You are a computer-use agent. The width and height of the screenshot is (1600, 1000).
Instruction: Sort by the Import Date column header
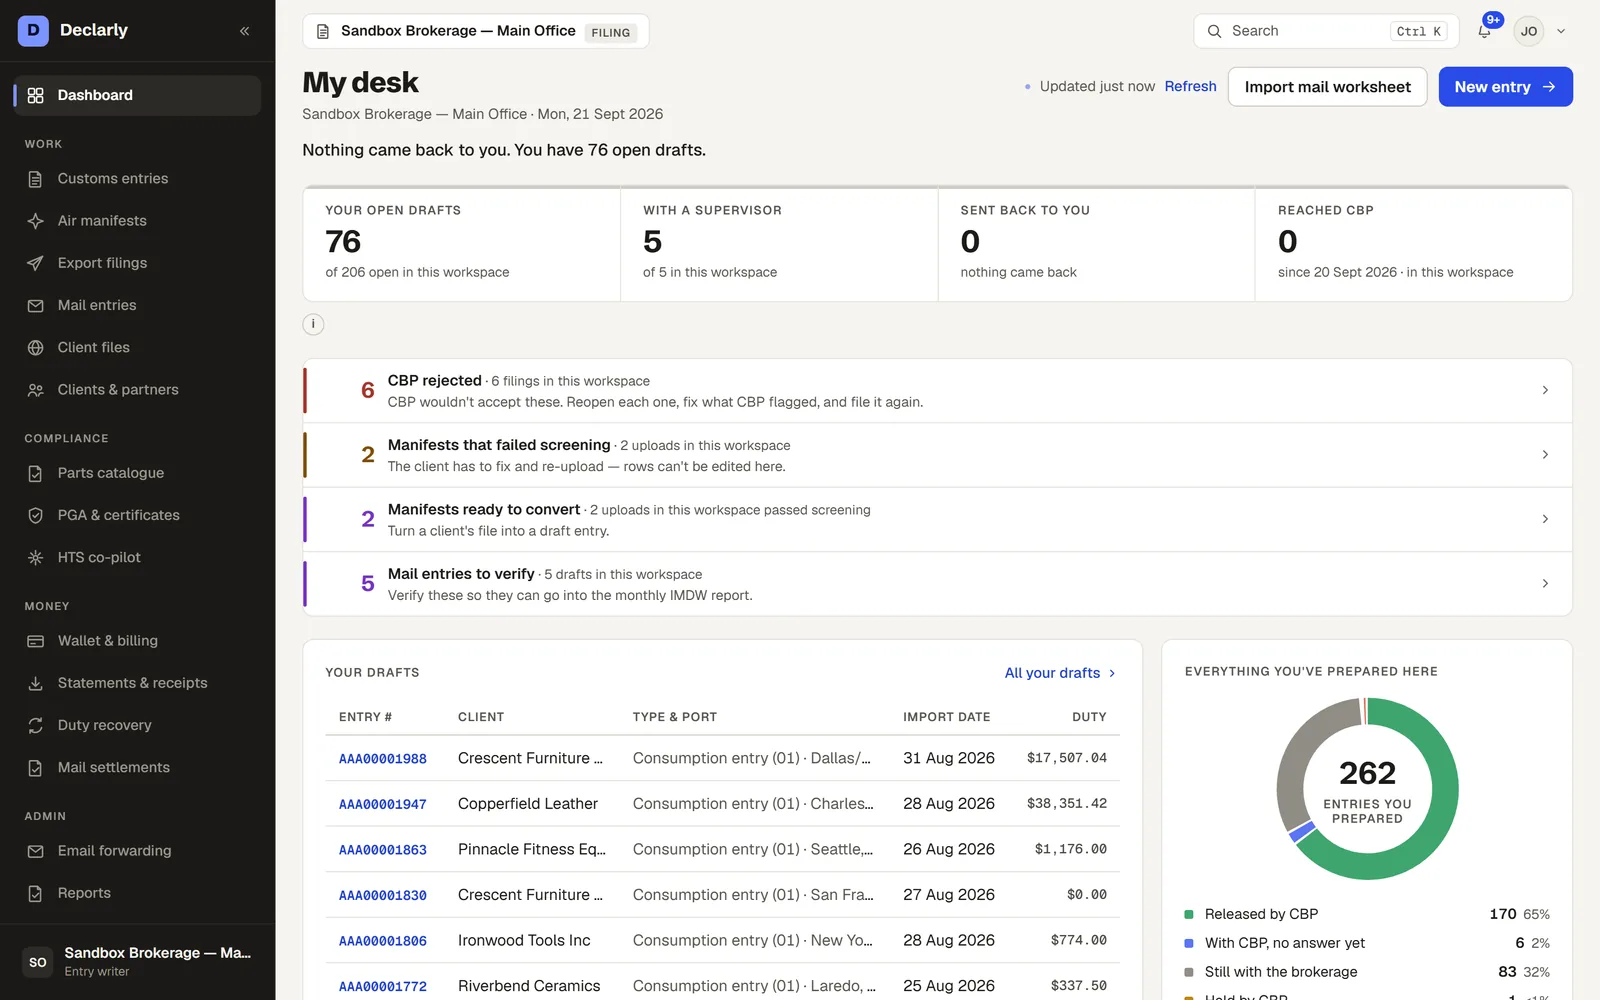946,717
